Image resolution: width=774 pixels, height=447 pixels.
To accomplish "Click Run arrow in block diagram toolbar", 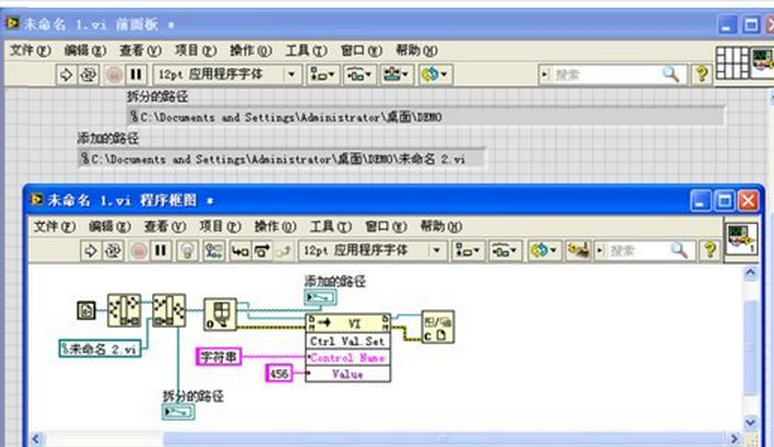I will tap(91, 251).
